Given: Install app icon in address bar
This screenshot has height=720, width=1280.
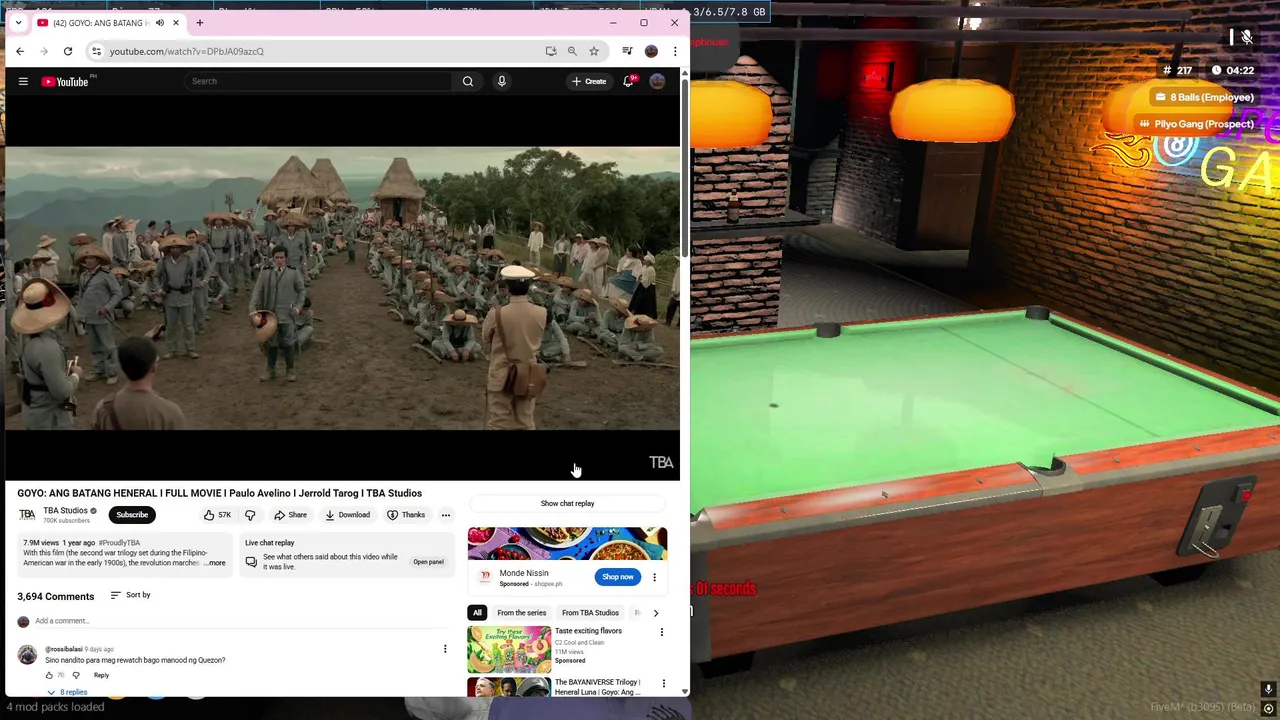Looking at the screenshot, I should pos(551,51).
